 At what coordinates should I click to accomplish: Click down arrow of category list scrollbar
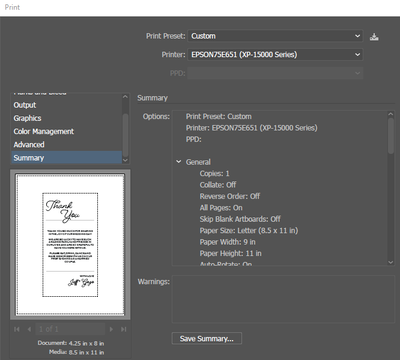click(125, 160)
